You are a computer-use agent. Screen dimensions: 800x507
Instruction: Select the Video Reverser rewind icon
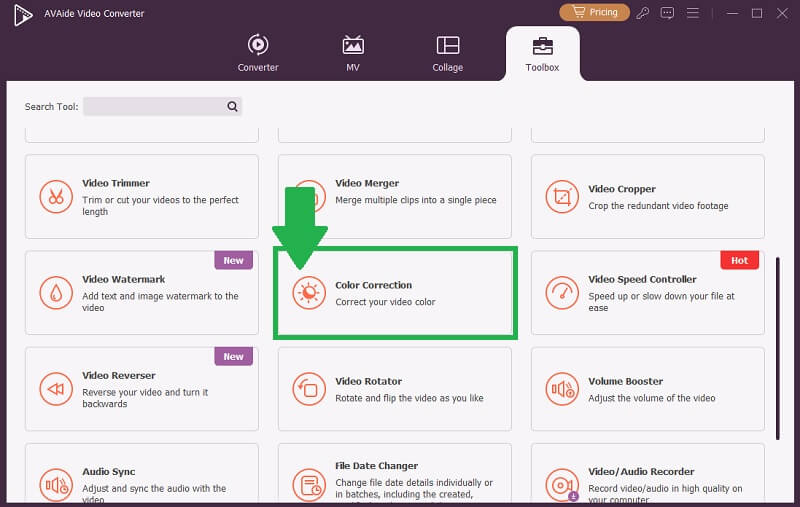[56, 388]
